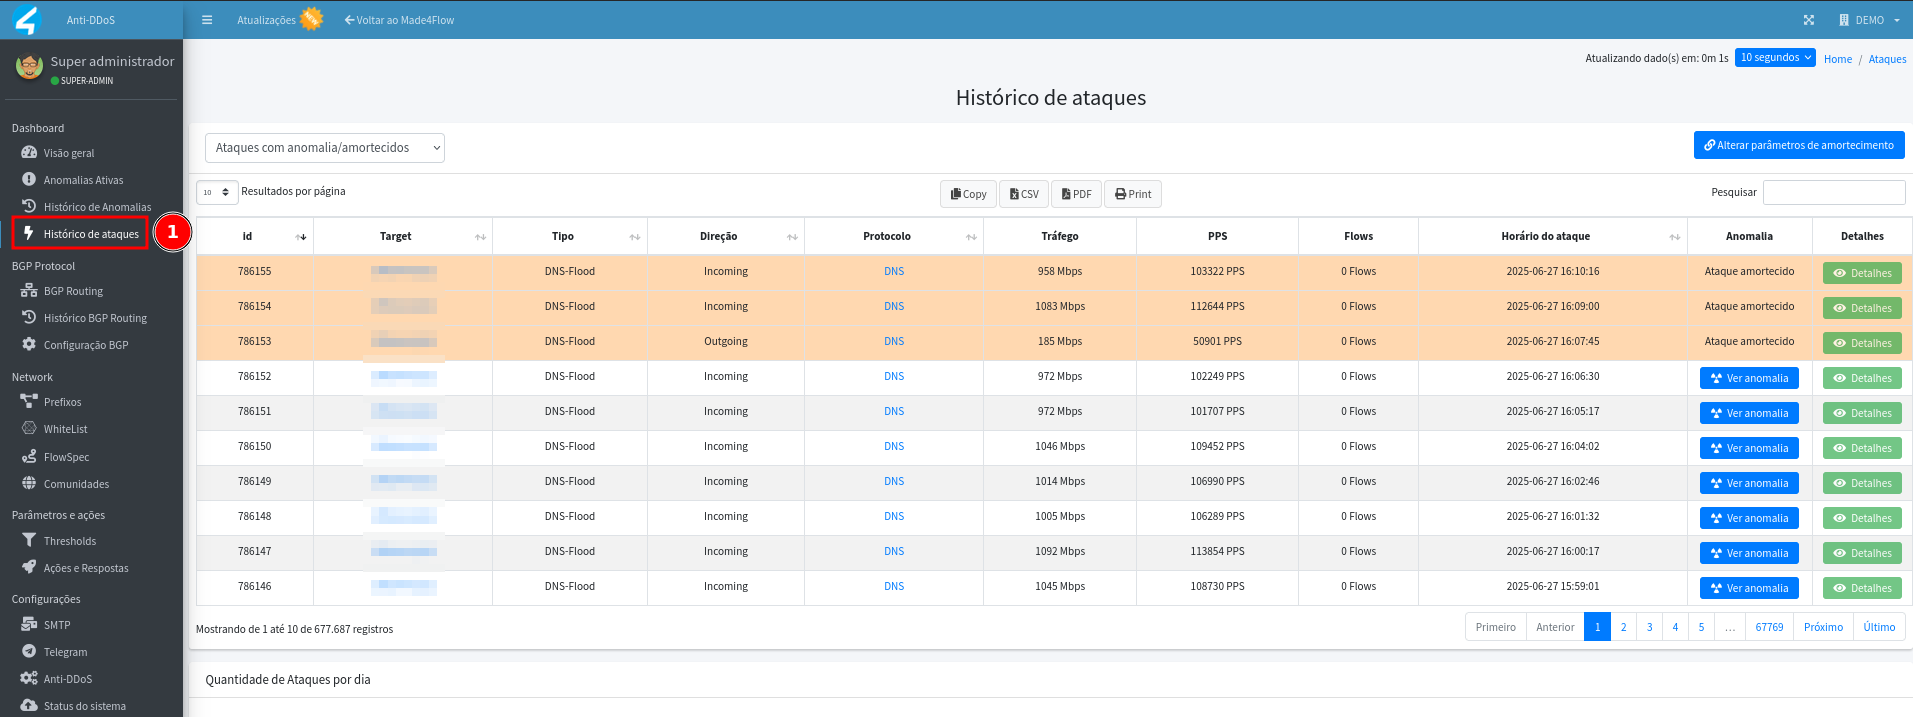1913x717 pixels.
Task: Open Anti-DDoS configuration sidebar item
Action: click(68, 679)
